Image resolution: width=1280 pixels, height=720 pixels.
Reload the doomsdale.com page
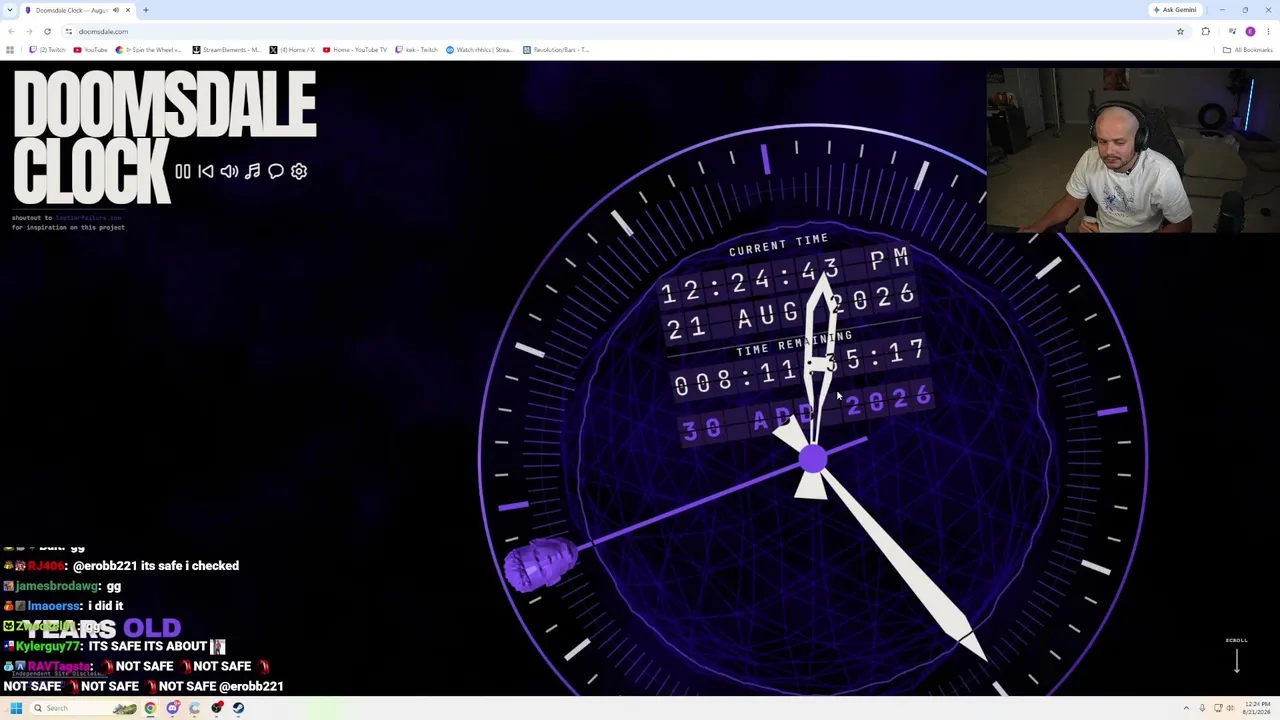point(47,31)
